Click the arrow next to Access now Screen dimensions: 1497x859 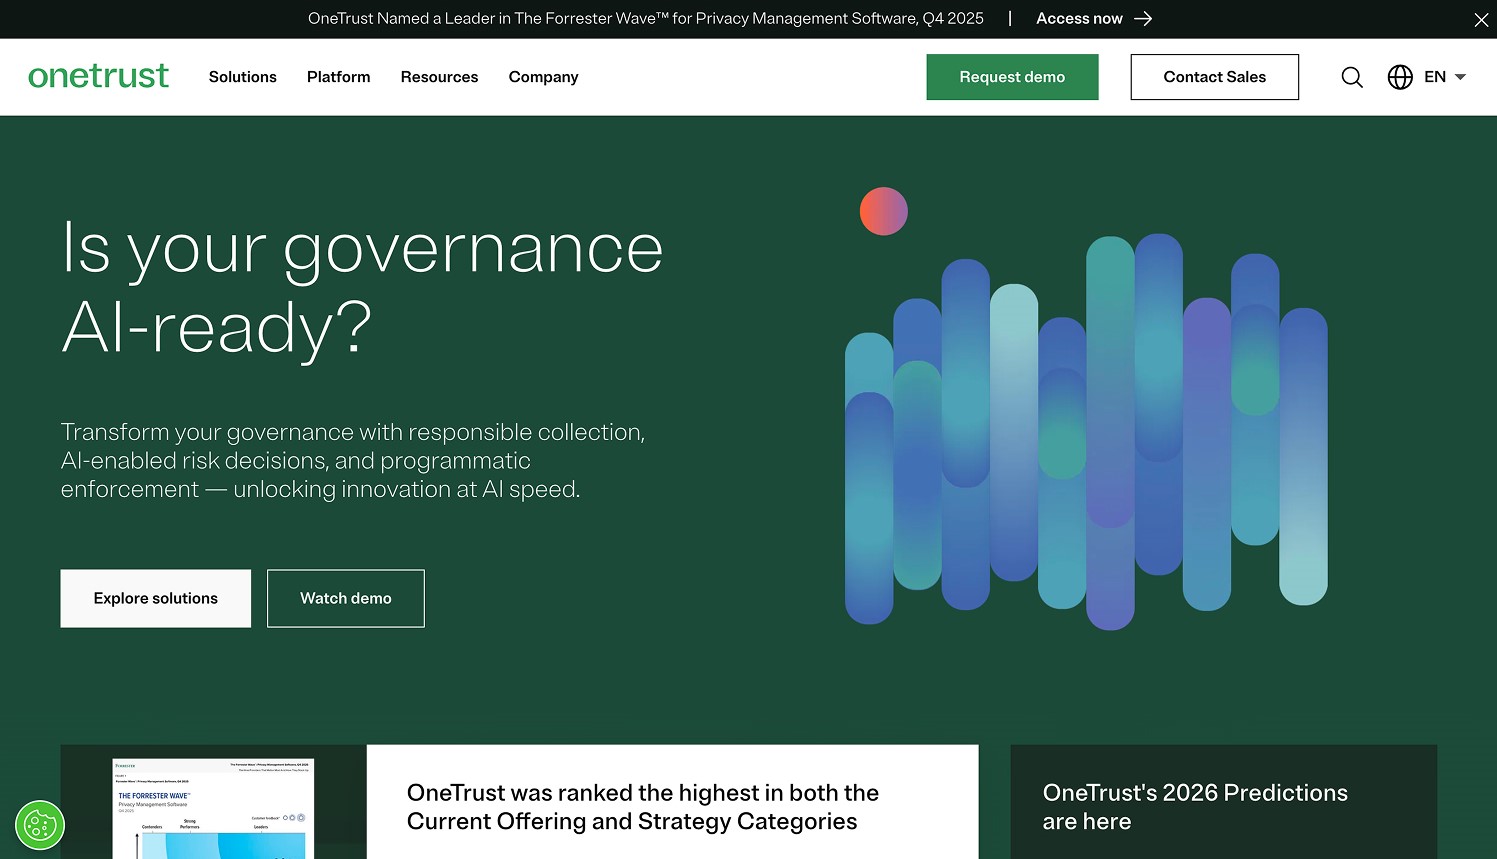[1143, 18]
